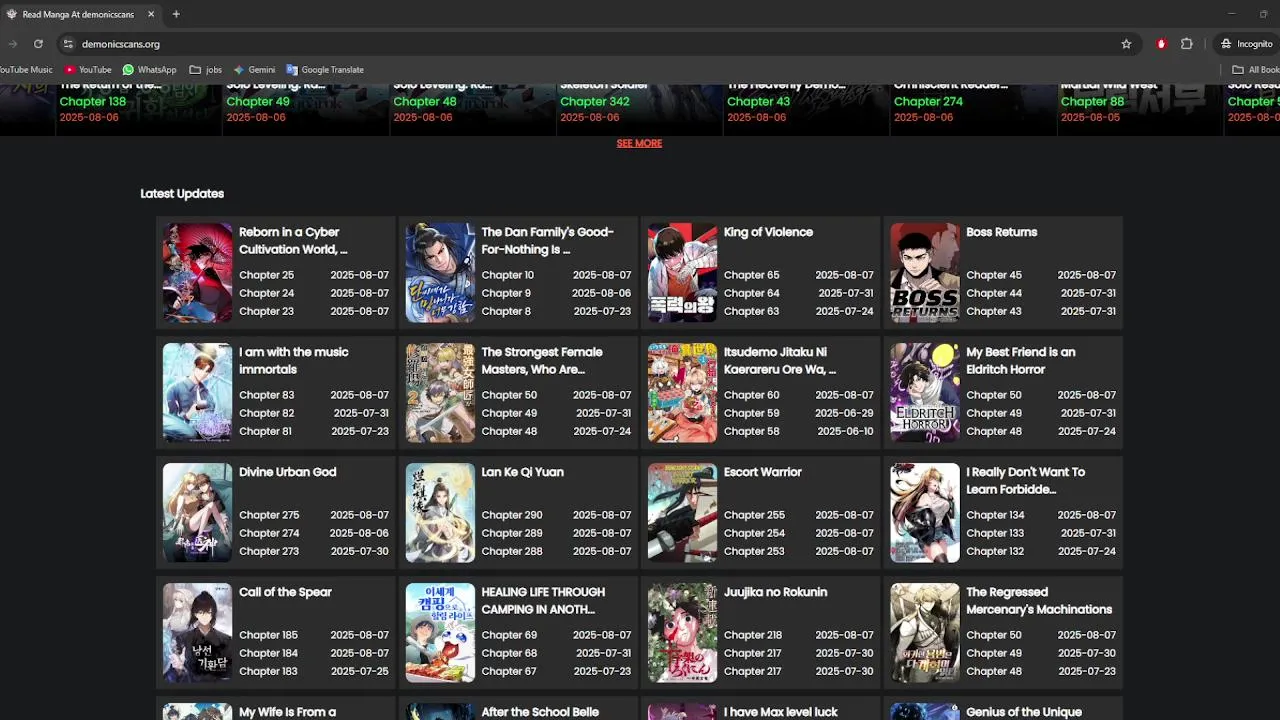
Task: Open Chapter 342 in the top carousel
Action: [x=595, y=101]
